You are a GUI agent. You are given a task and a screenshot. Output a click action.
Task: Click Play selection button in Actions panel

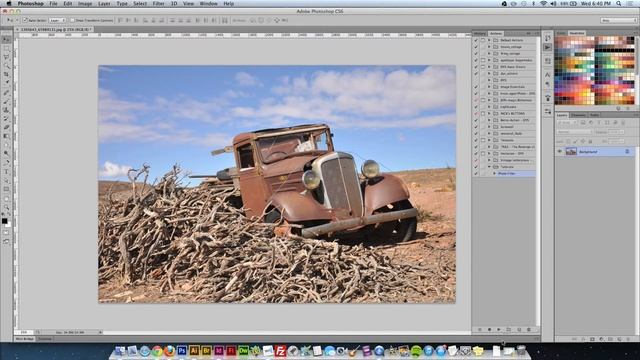[x=499, y=329]
